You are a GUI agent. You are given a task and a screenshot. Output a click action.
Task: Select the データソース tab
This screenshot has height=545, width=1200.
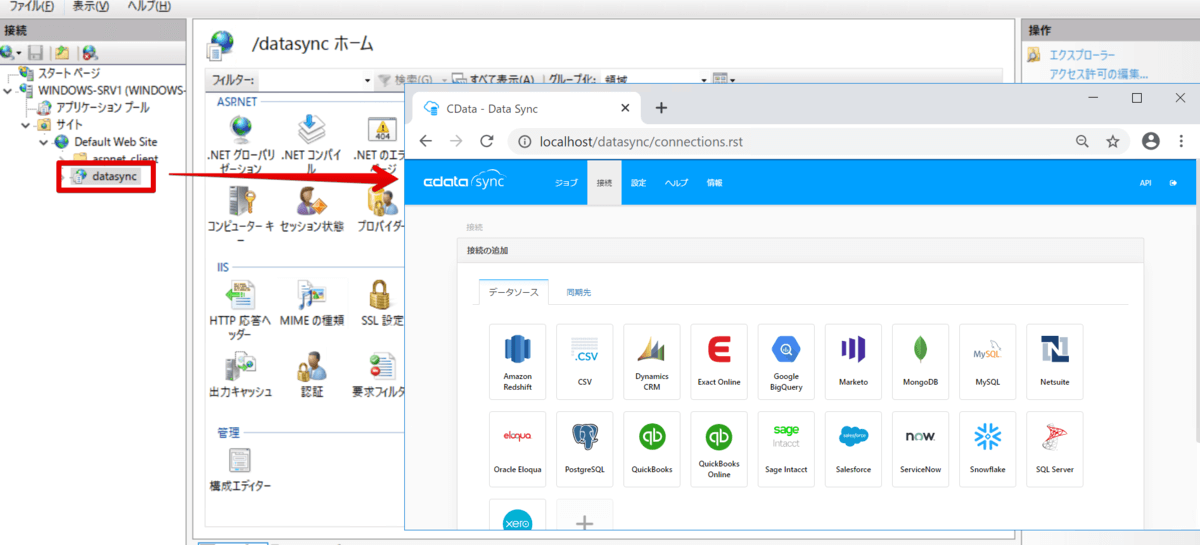click(x=514, y=292)
